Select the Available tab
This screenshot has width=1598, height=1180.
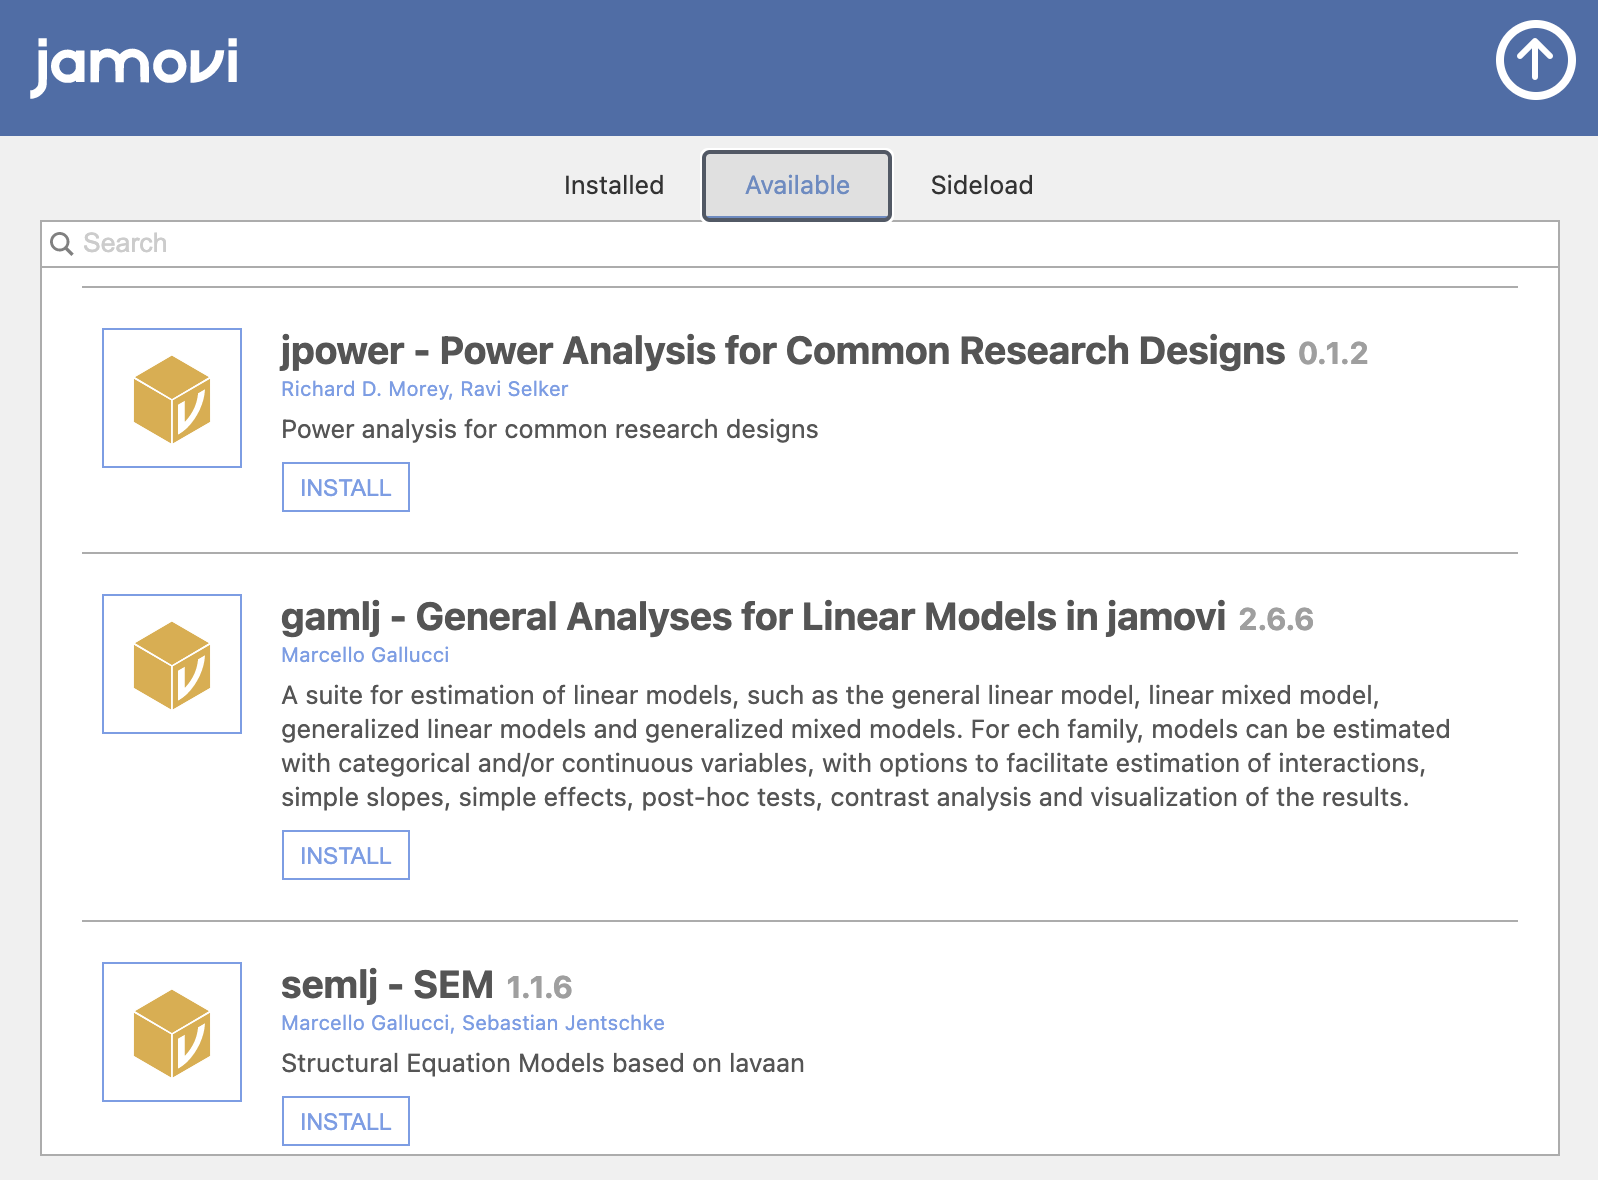[x=797, y=185]
